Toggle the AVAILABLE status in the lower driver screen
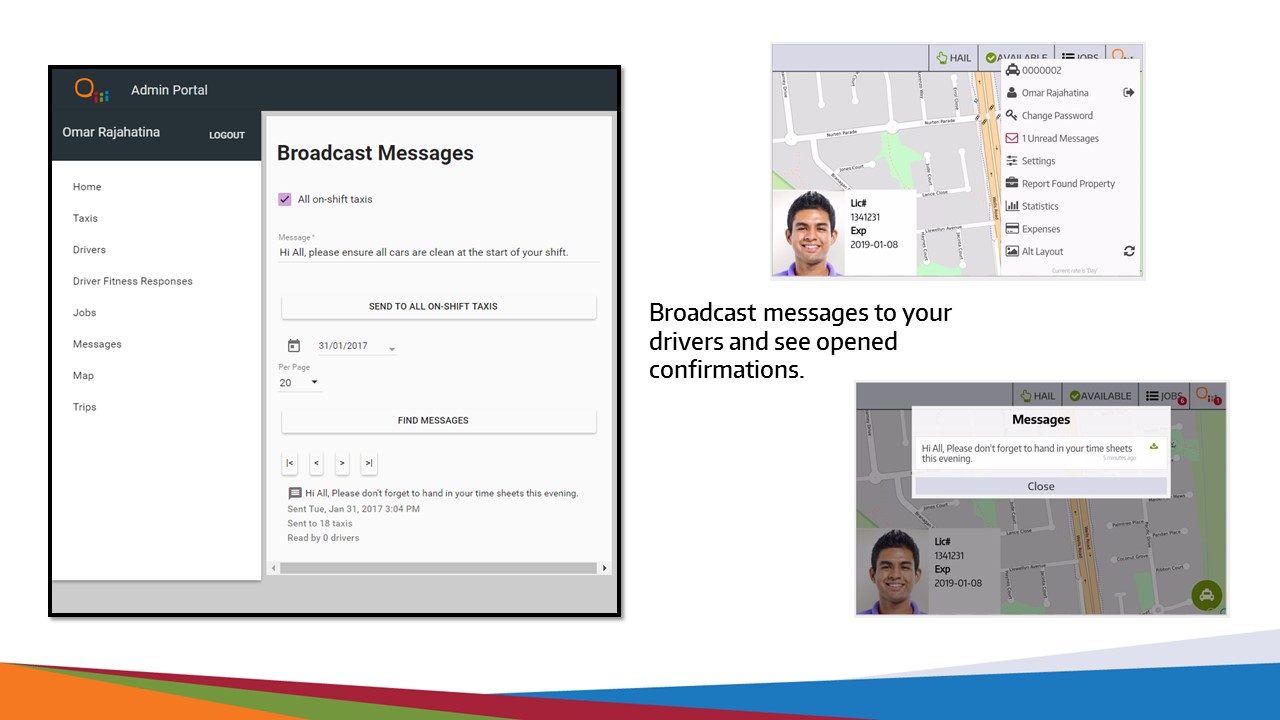Screen dimensions: 1280x720 click(1099, 395)
